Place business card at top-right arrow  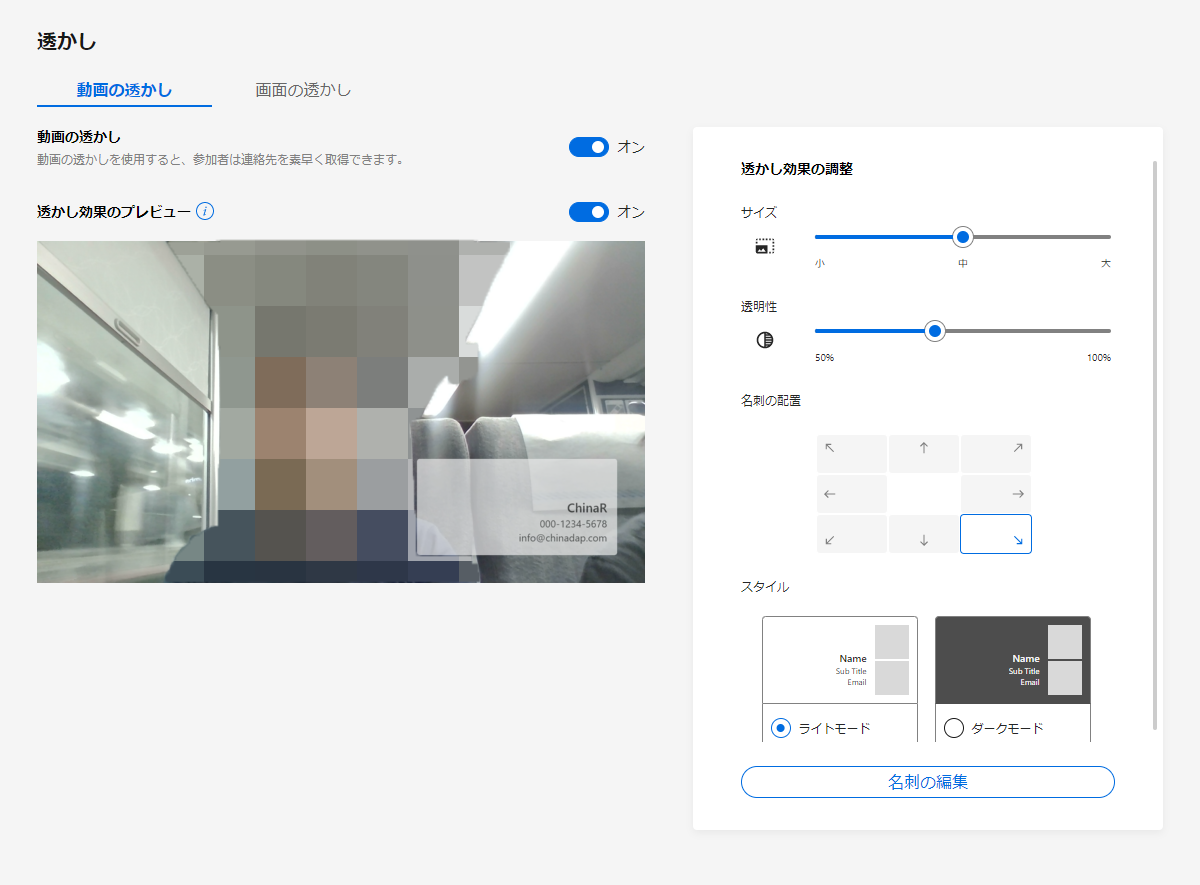pyautogui.click(x=996, y=454)
